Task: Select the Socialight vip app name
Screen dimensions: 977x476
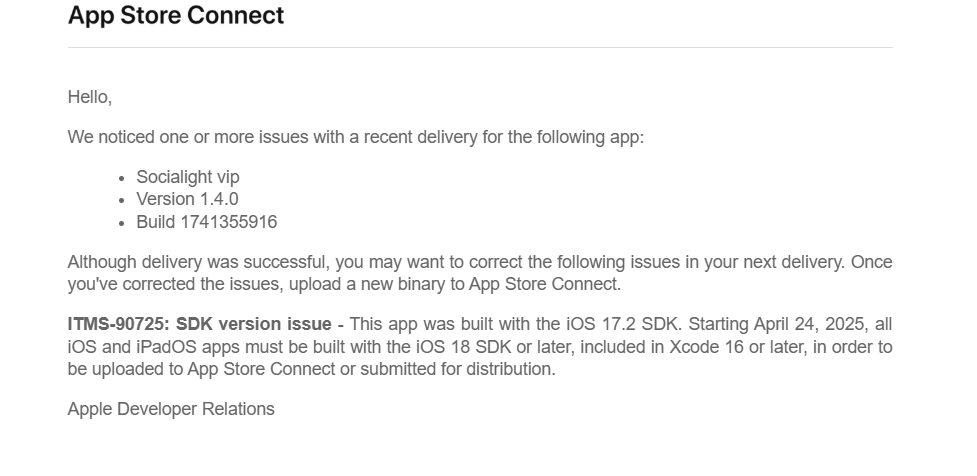Action: [x=188, y=177]
